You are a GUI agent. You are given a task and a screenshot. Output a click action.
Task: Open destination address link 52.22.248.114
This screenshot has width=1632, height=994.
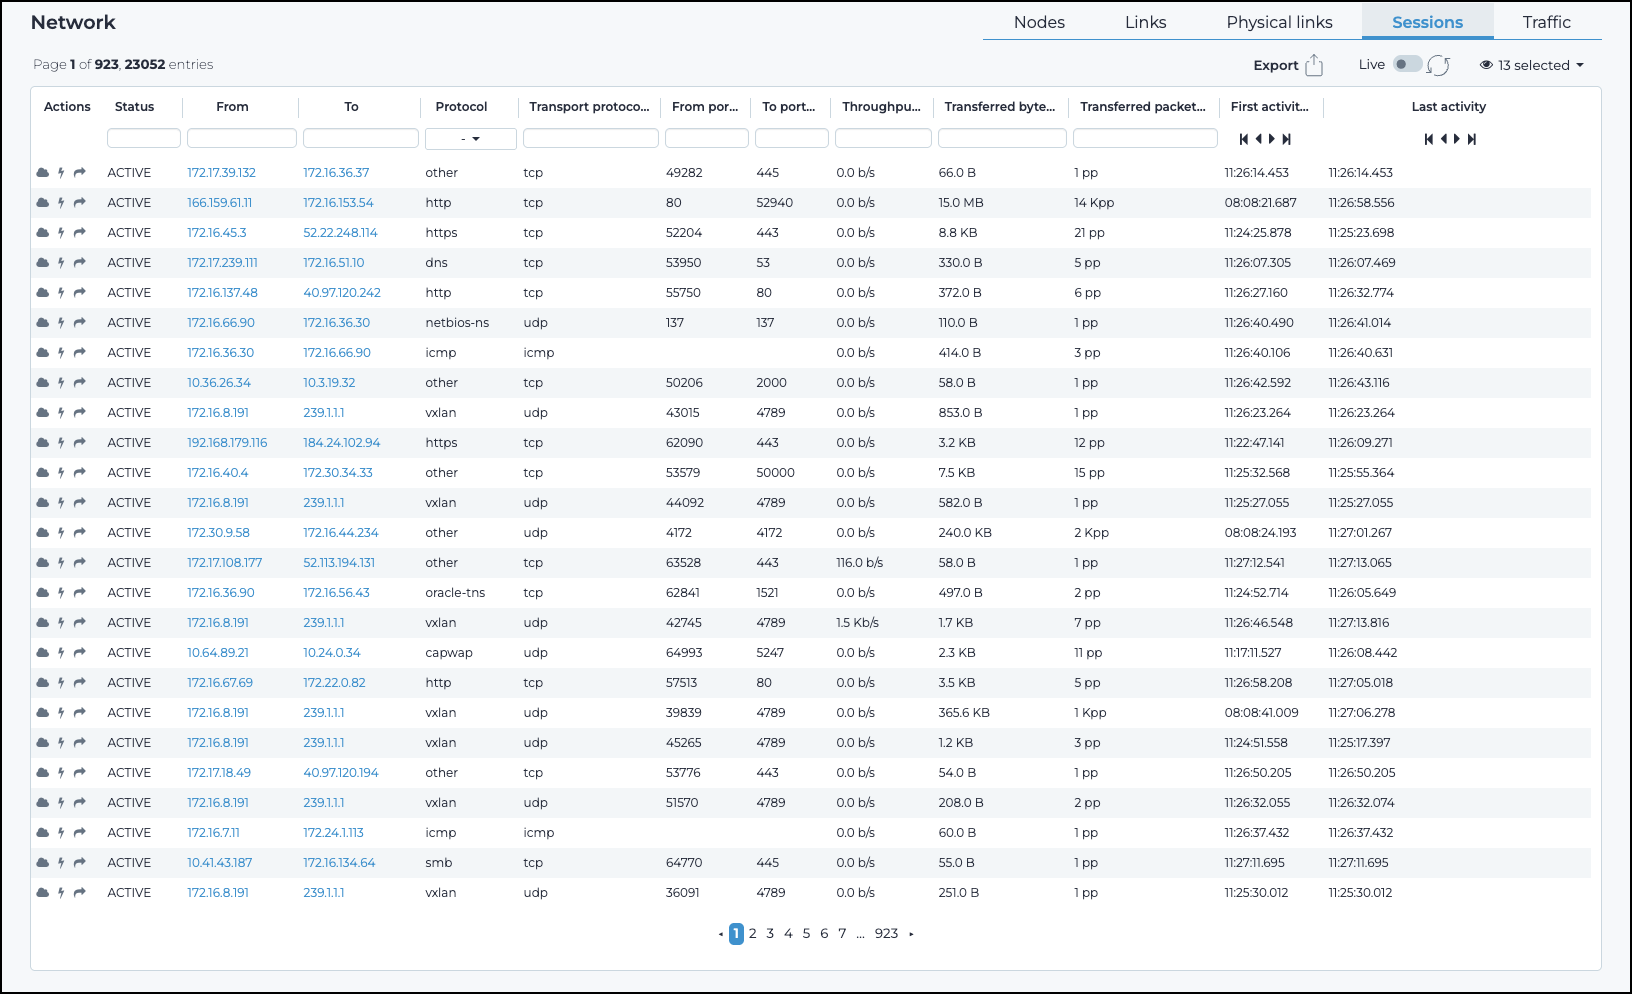coord(340,233)
